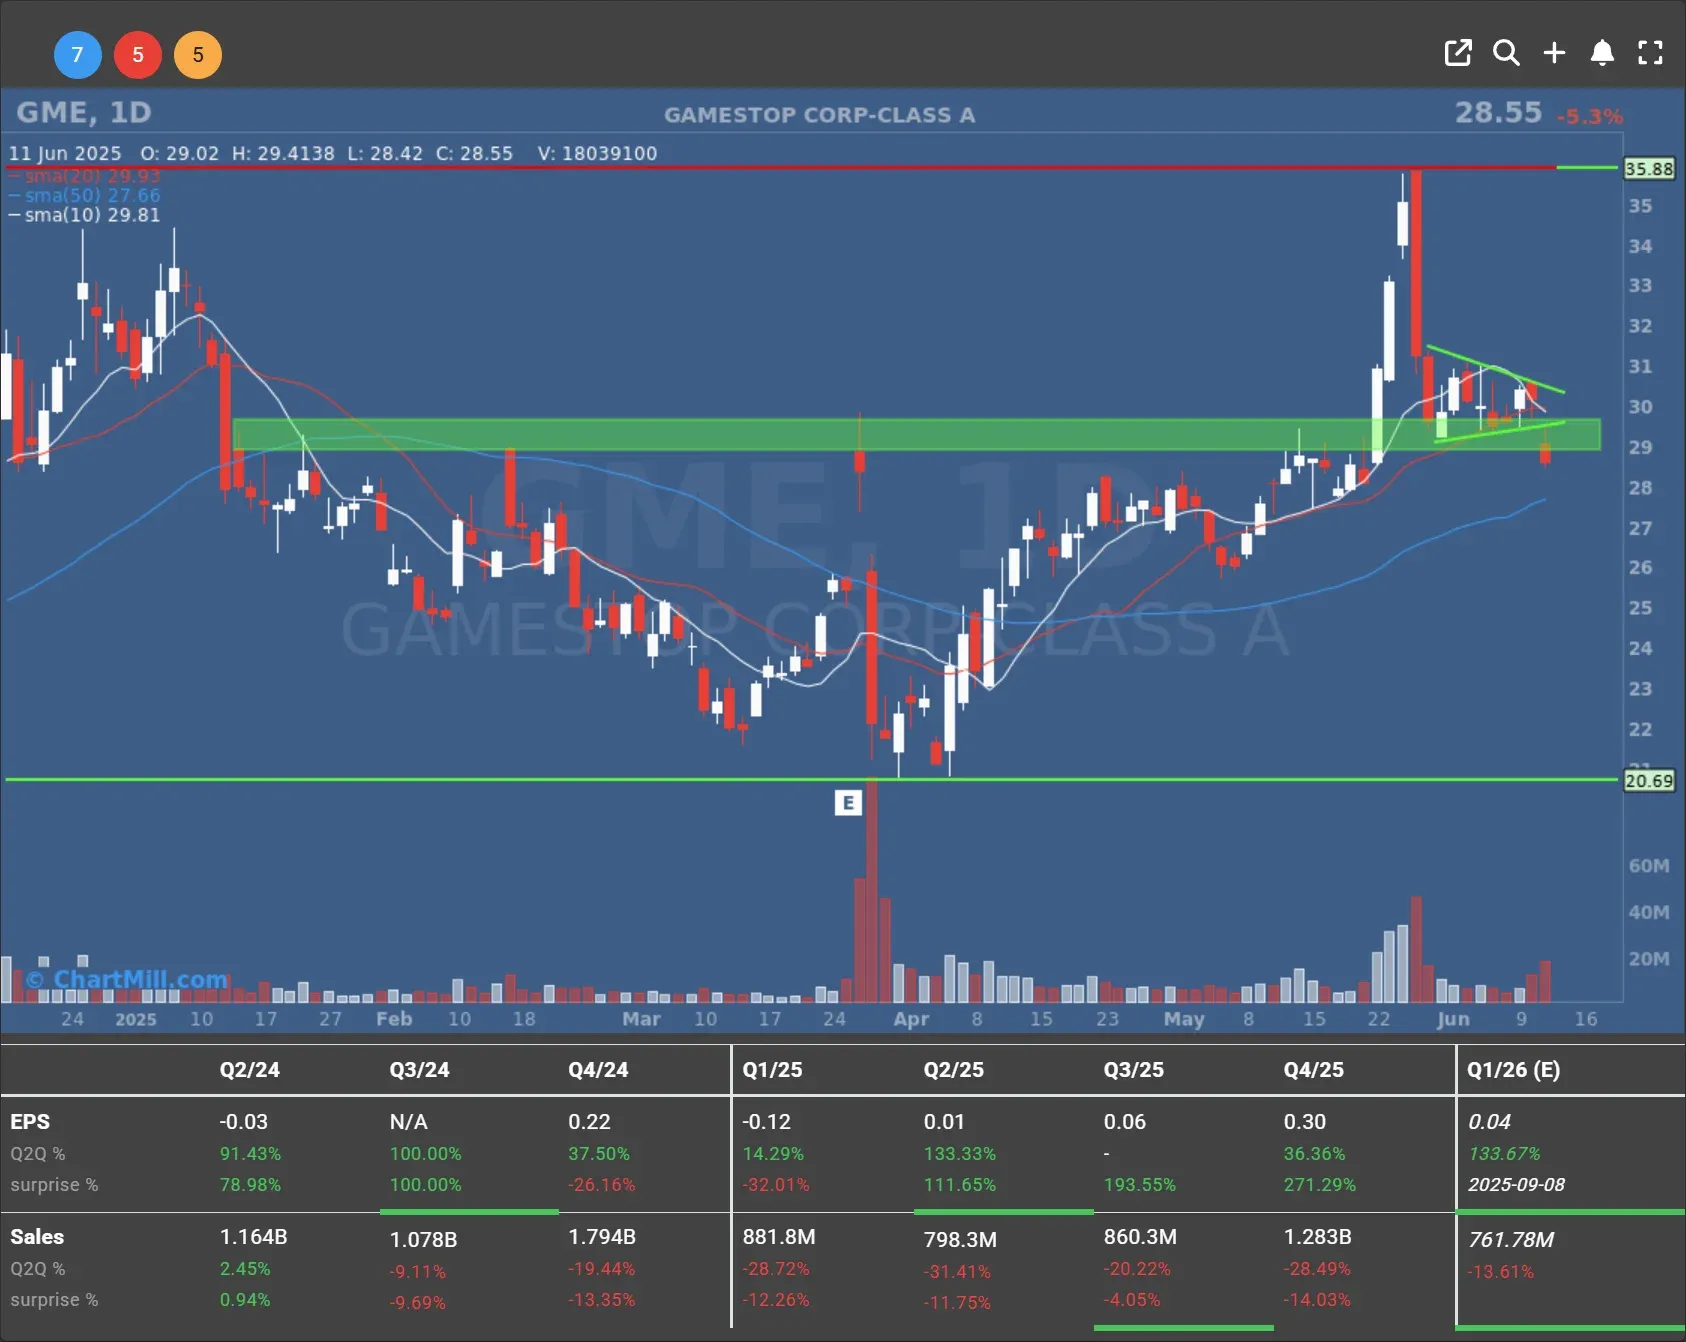The width and height of the screenshot is (1686, 1342).
Task: Click the 35.88 resistance price label
Action: click(x=1648, y=169)
